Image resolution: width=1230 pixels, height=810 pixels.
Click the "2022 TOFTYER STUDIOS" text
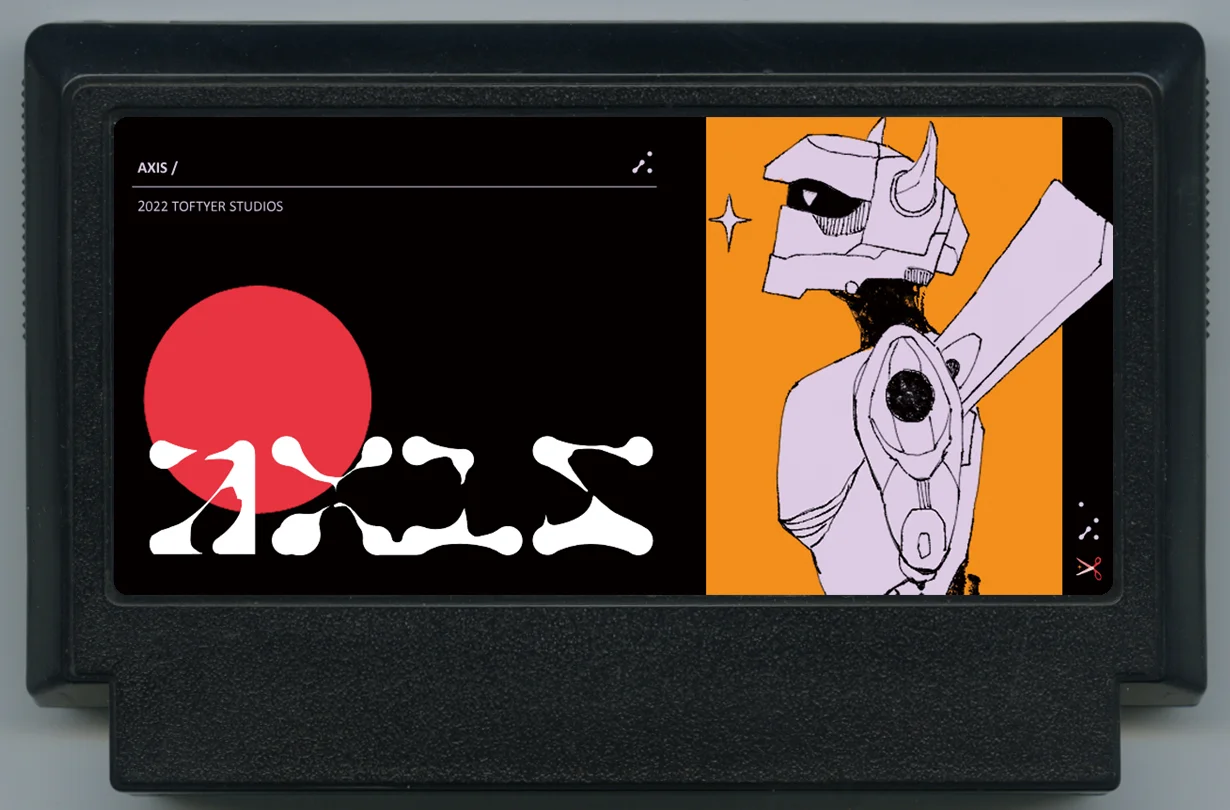(210, 207)
